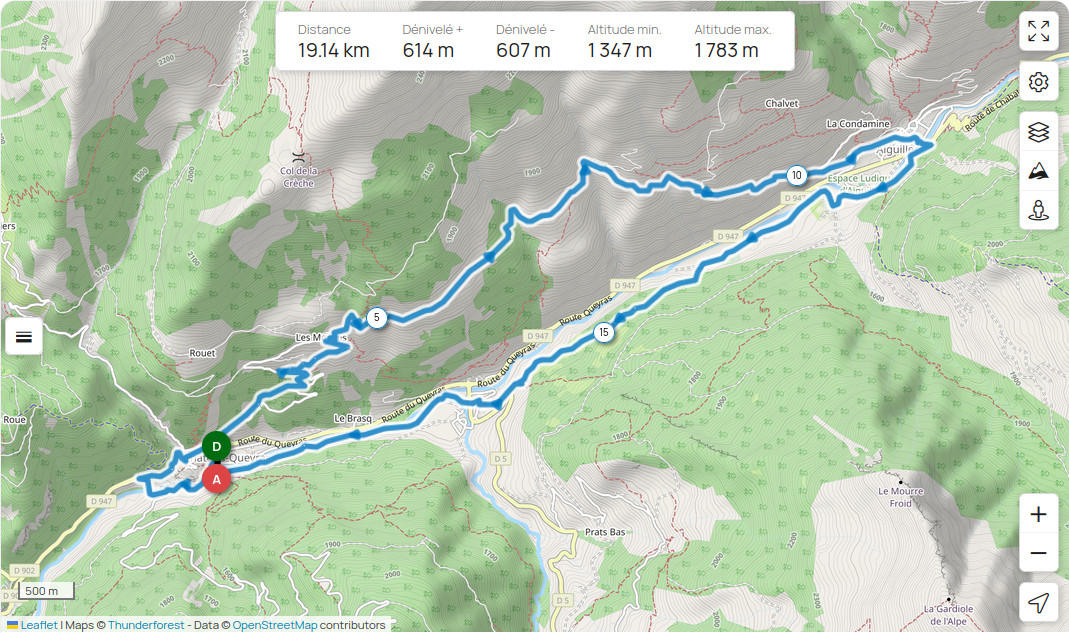Center map on my location arrow
Viewport: 1069px width, 633px height.
pyautogui.click(x=1038, y=602)
